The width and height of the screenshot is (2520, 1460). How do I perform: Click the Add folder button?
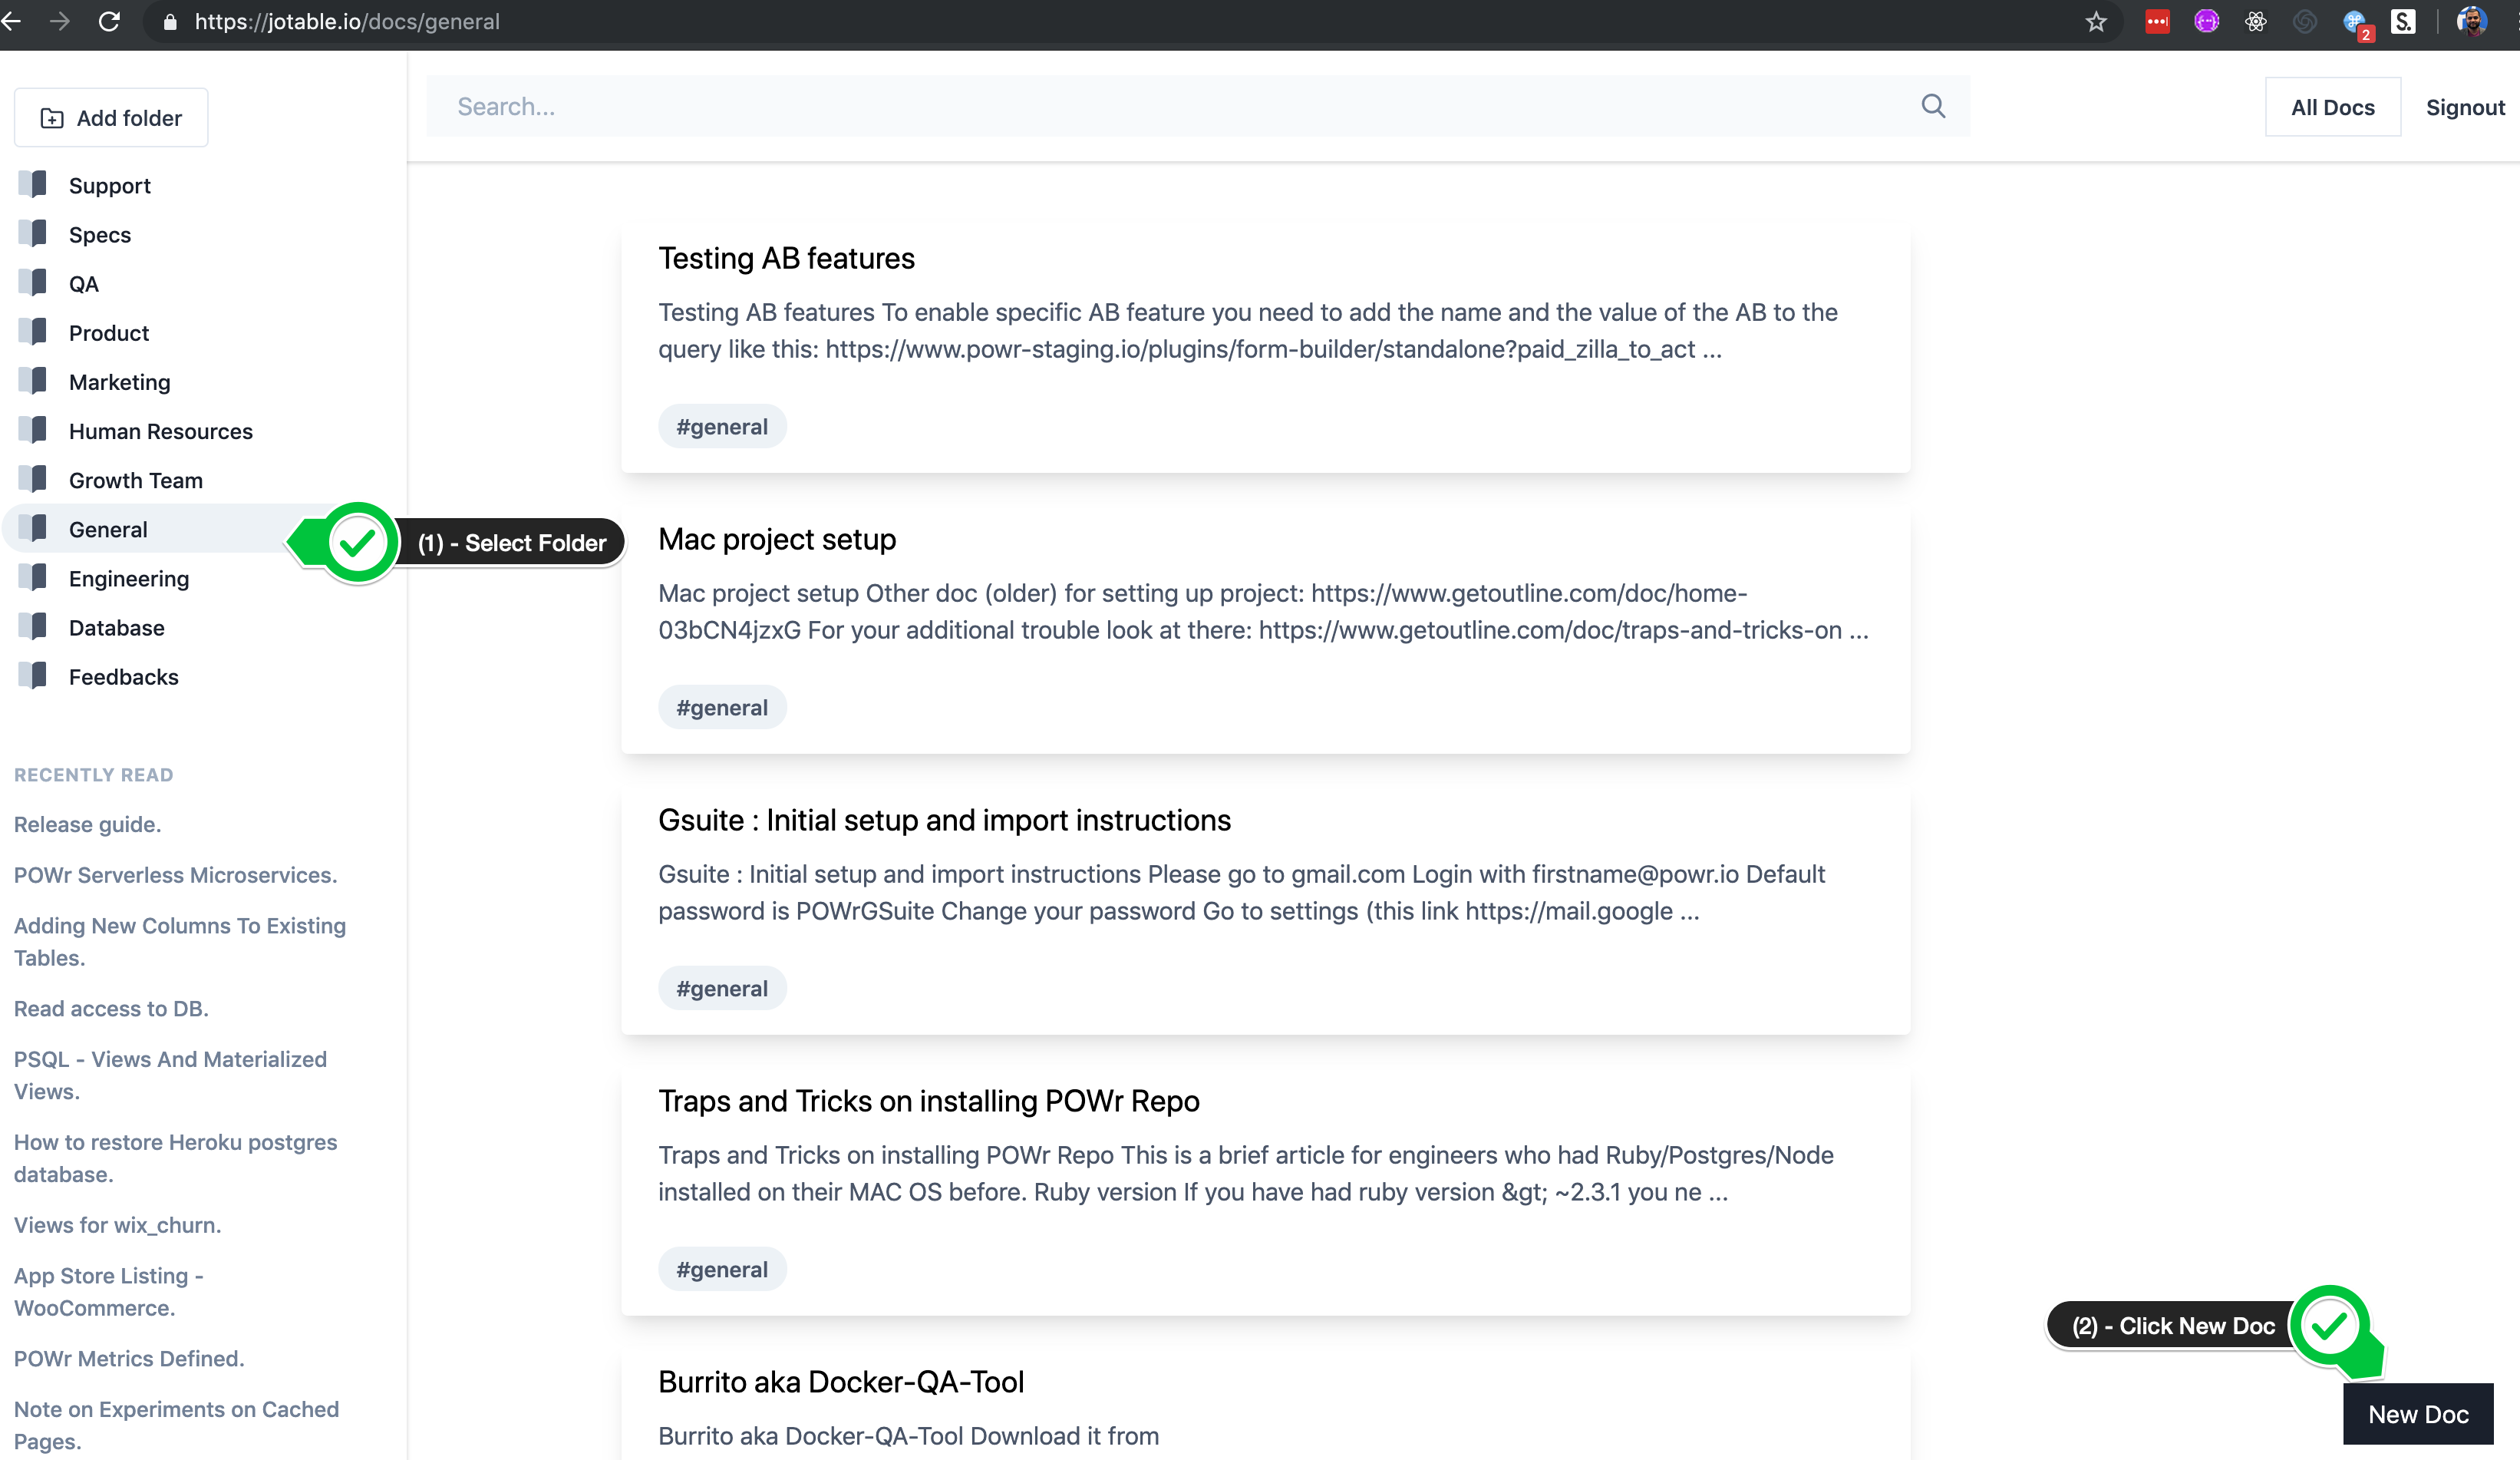(x=111, y=118)
